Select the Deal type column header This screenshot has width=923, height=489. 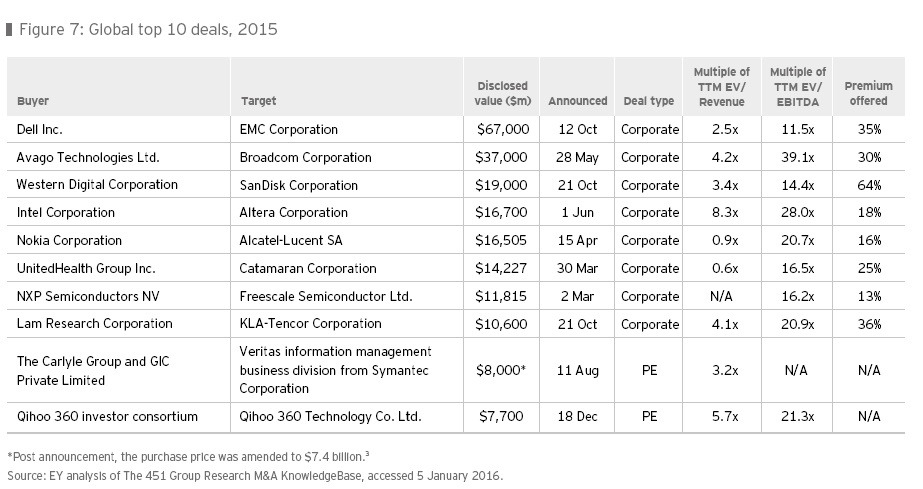pos(648,101)
